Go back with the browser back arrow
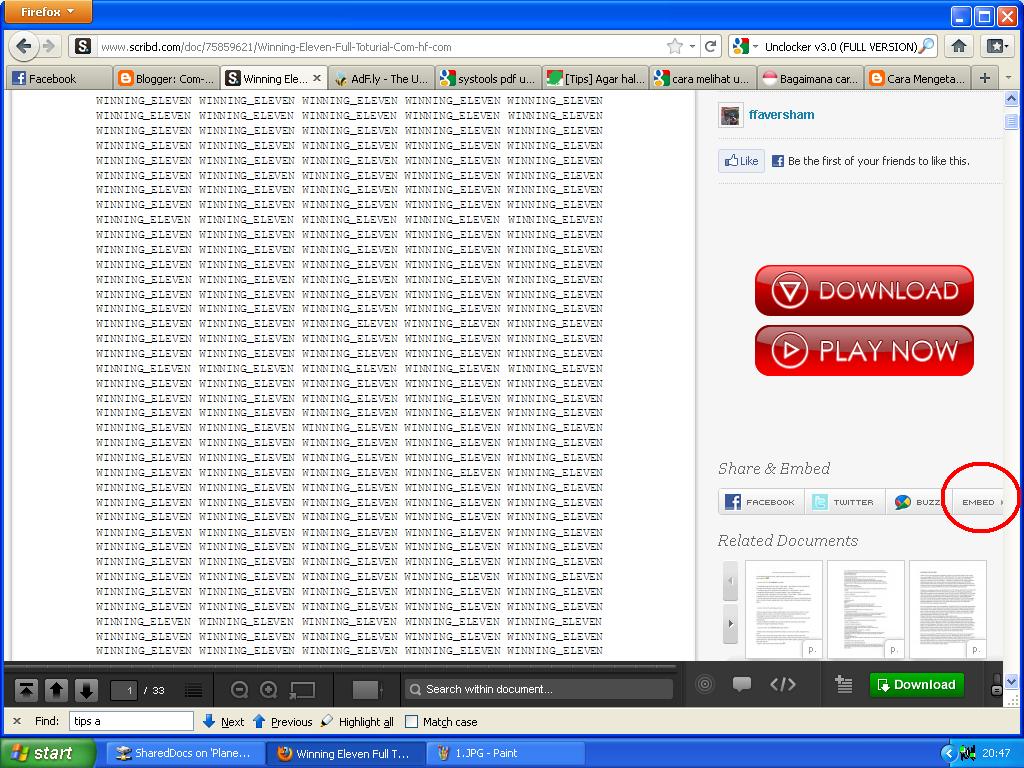Image resolution: width=1024 pixels, height=768 pixels. 24,46
